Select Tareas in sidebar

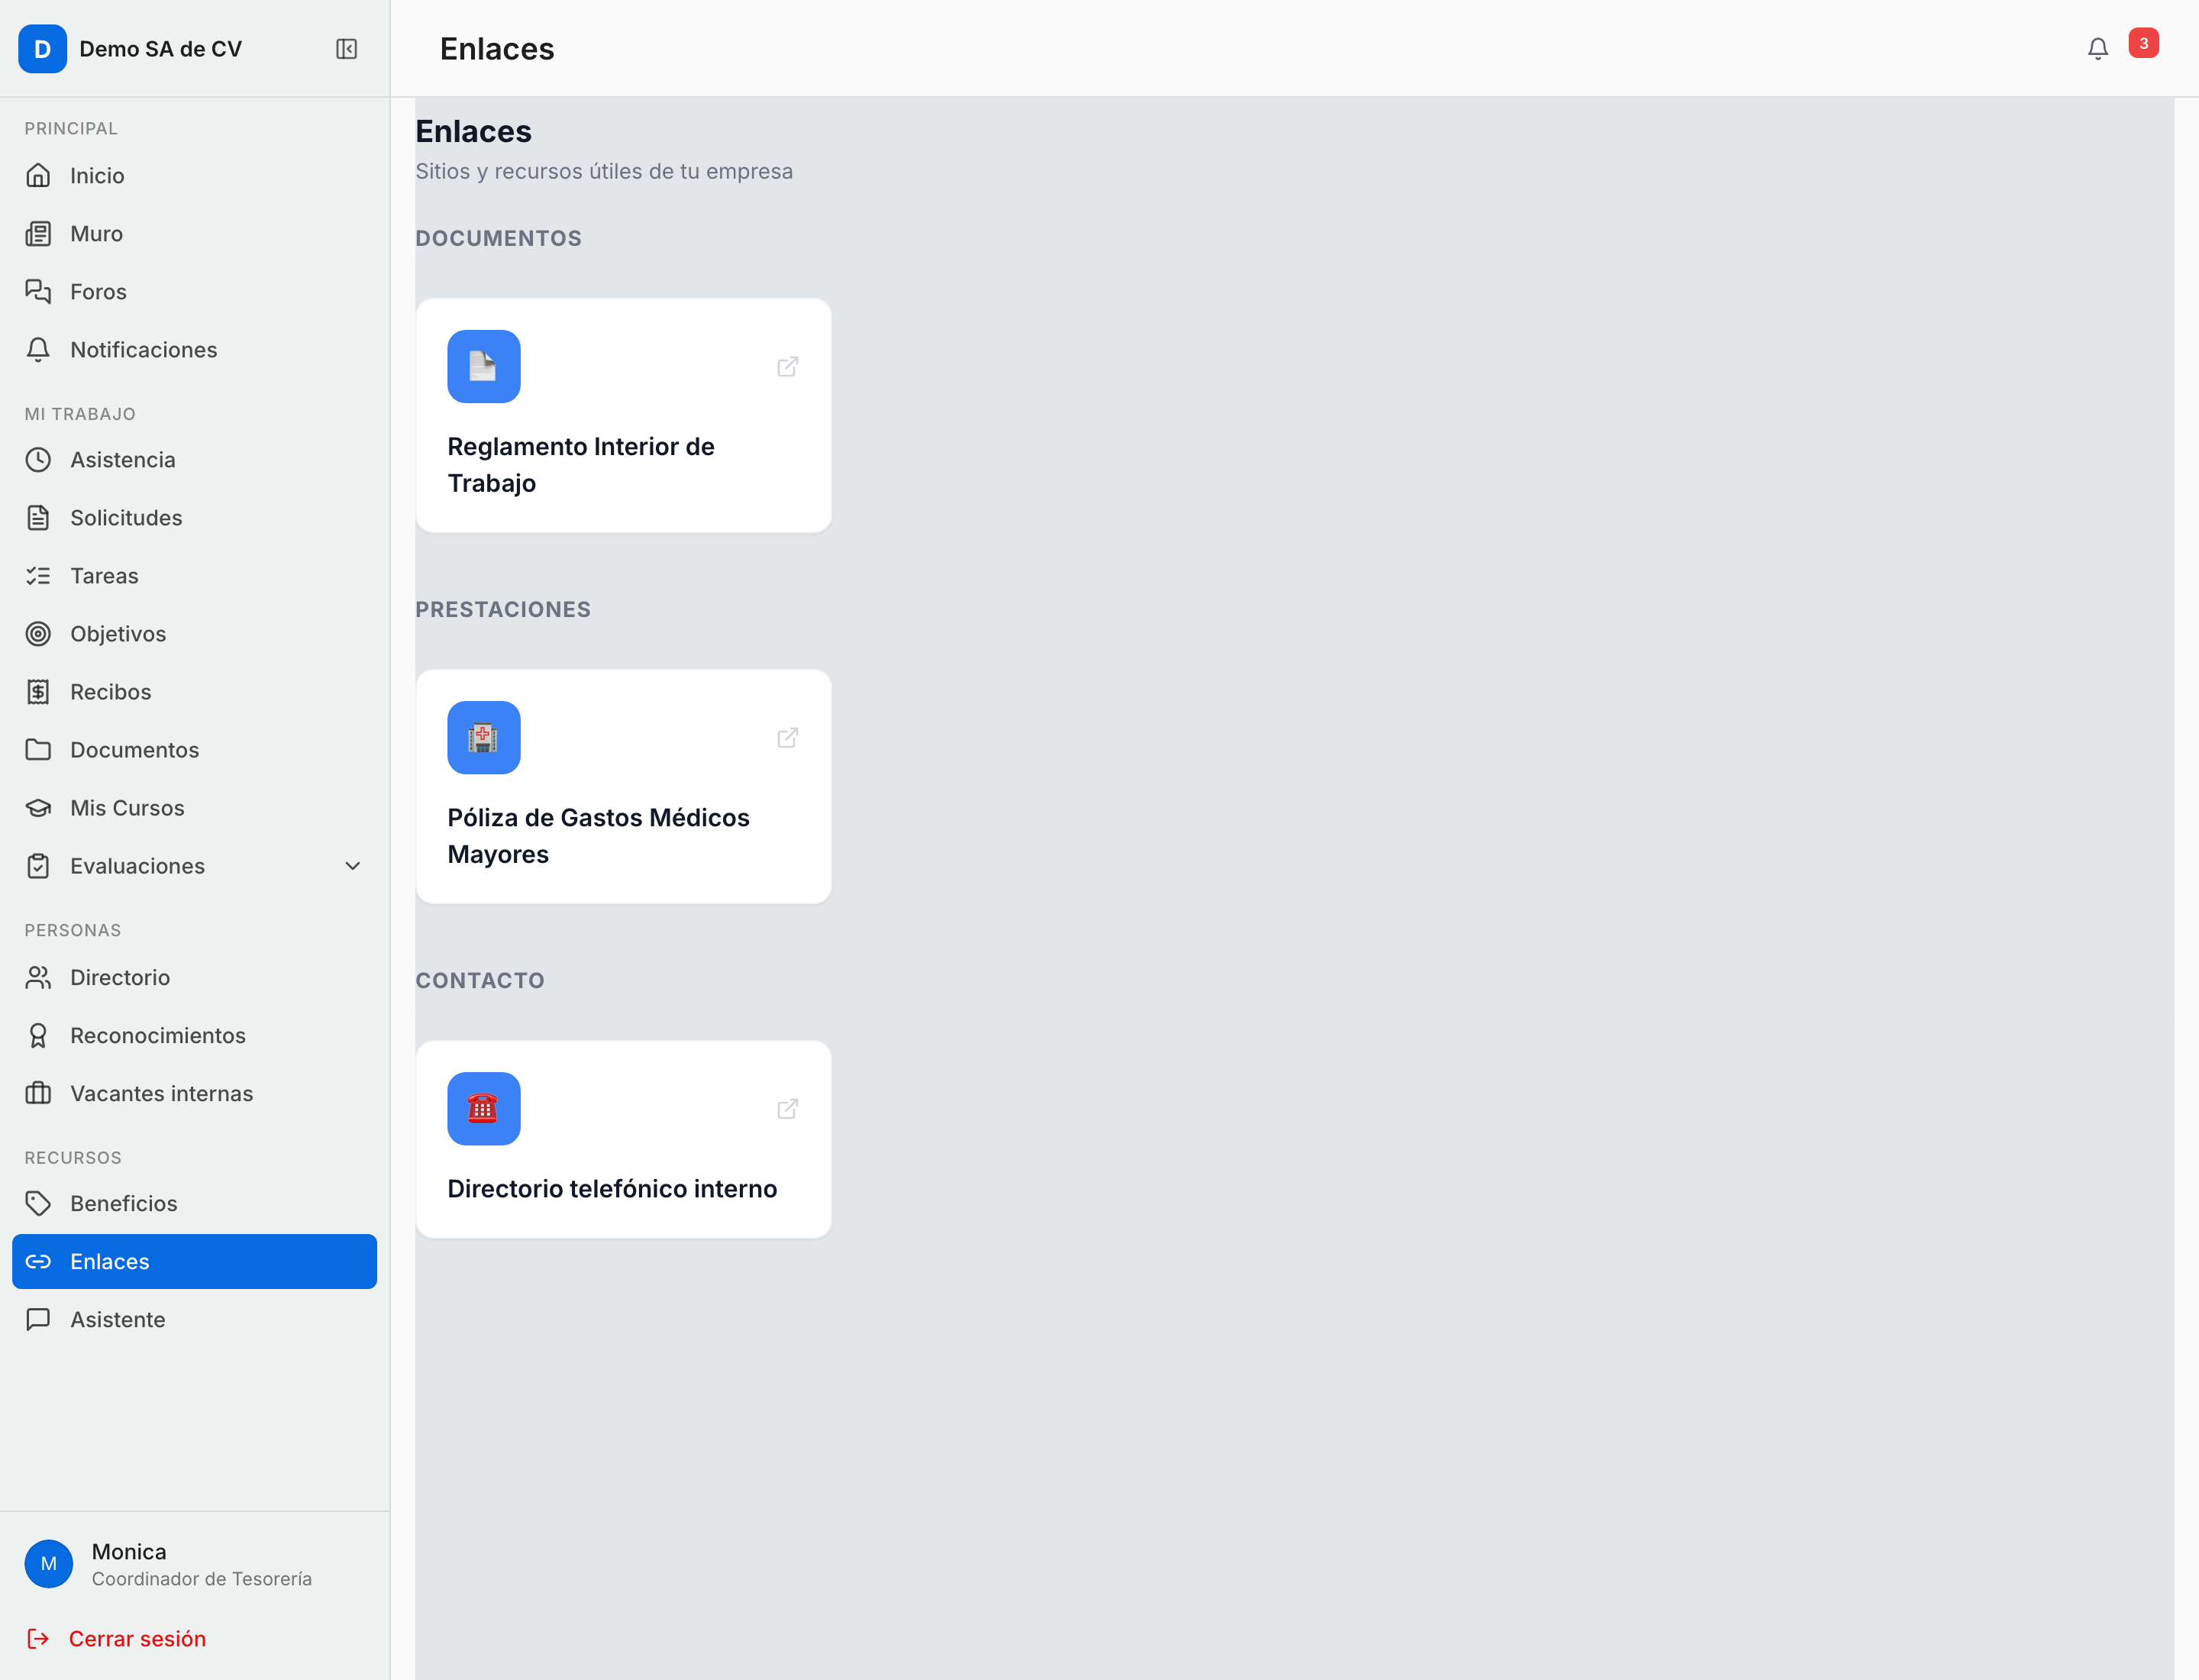click(195, 576)
